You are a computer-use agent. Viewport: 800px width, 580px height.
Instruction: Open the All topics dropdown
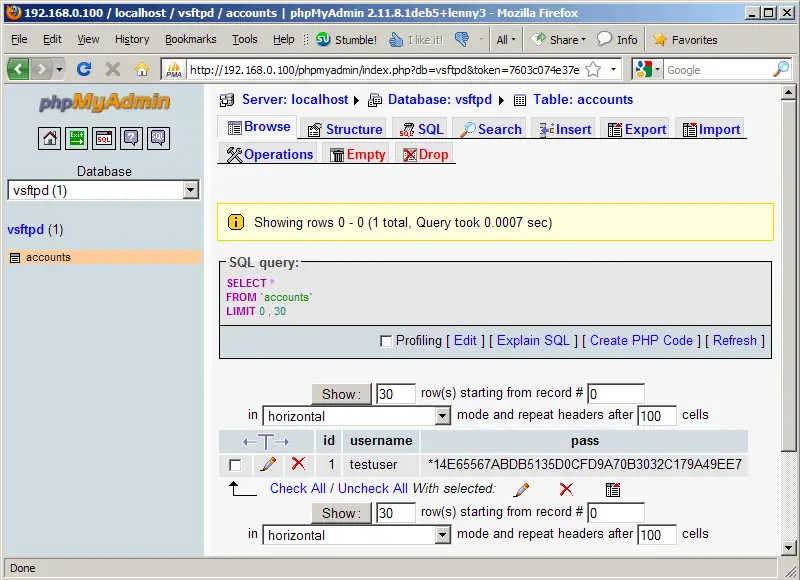[x=506, y=39]
